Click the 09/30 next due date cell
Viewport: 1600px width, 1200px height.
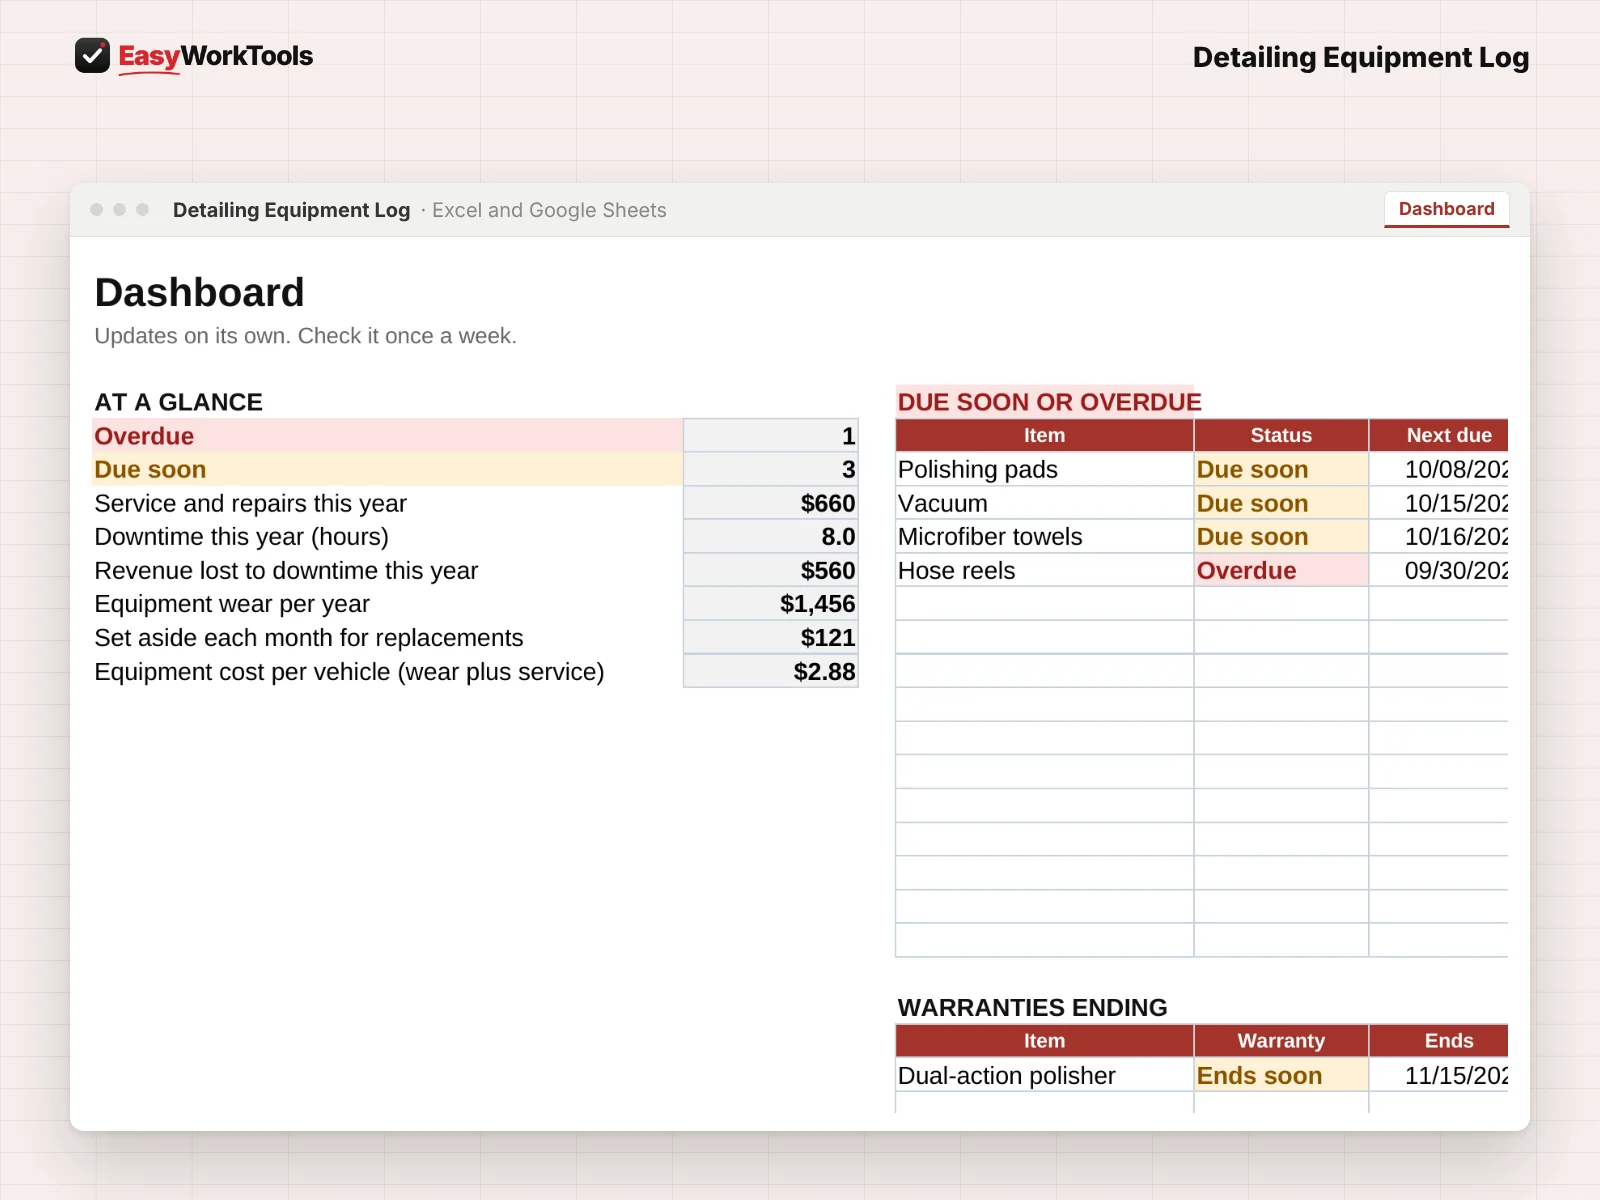[x=1439, y=570]
